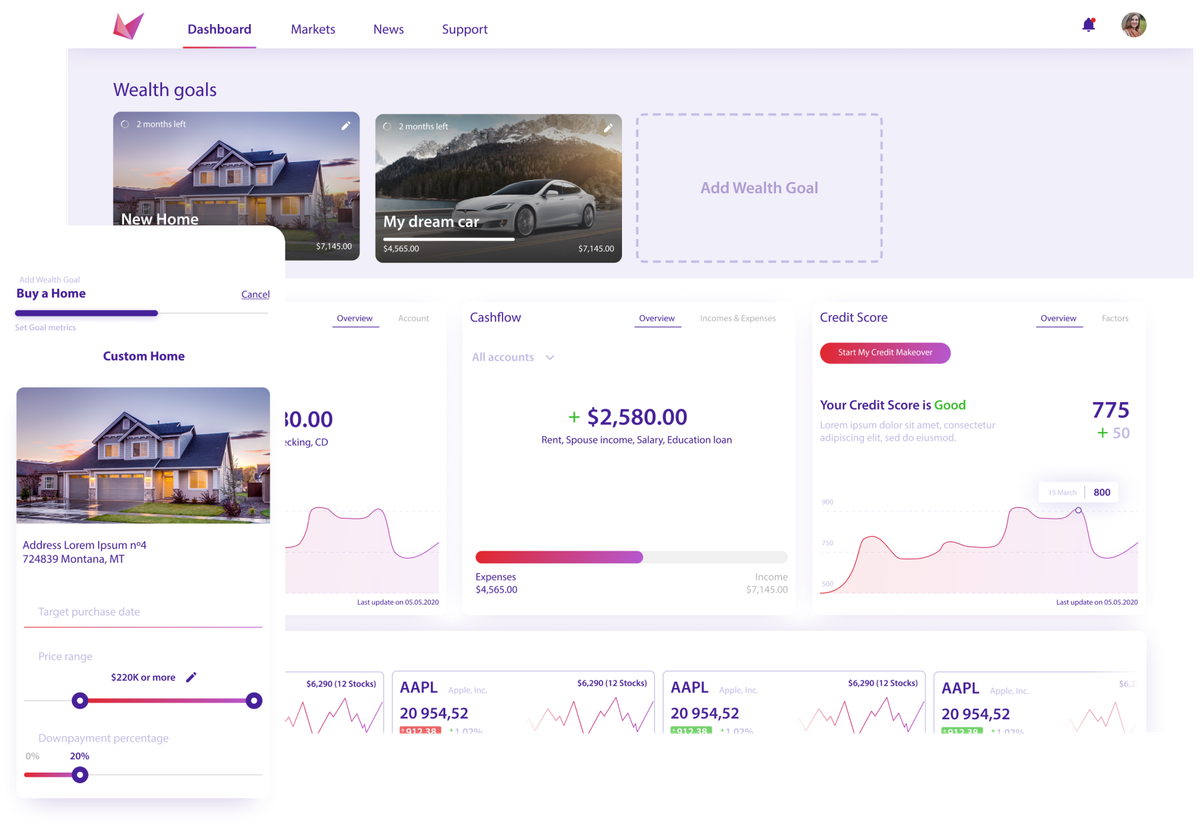Click the expenses versus income bar
This screenshot has width=1200, height=840.
631,557
